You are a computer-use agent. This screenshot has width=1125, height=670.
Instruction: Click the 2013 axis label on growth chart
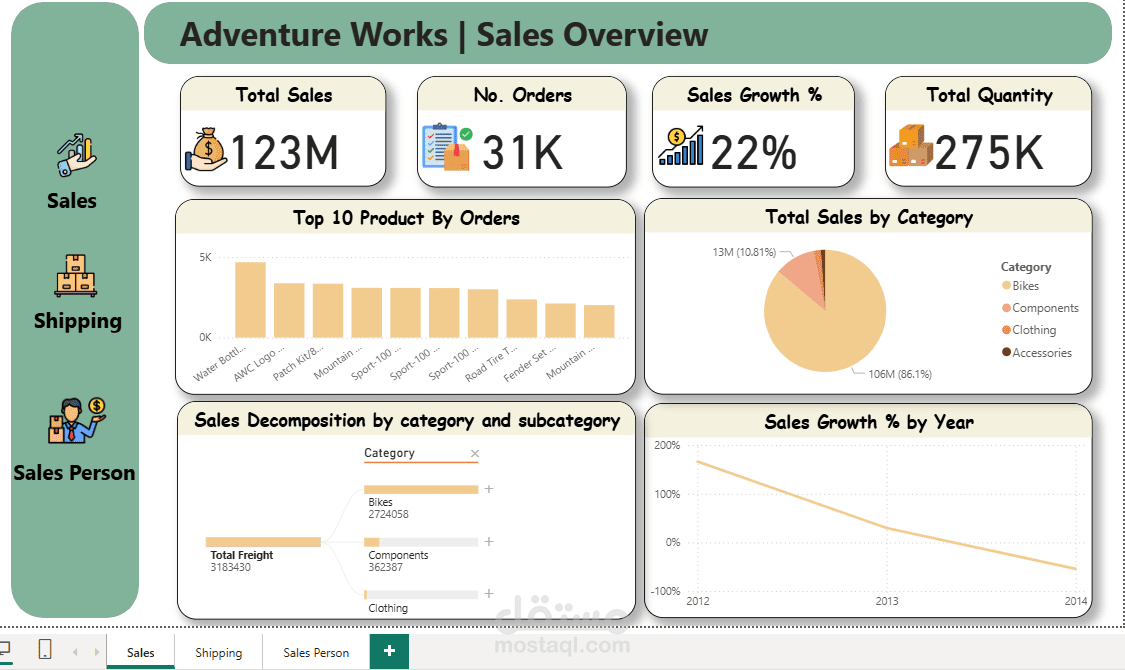pyautogui.click(x=887, y=601)
